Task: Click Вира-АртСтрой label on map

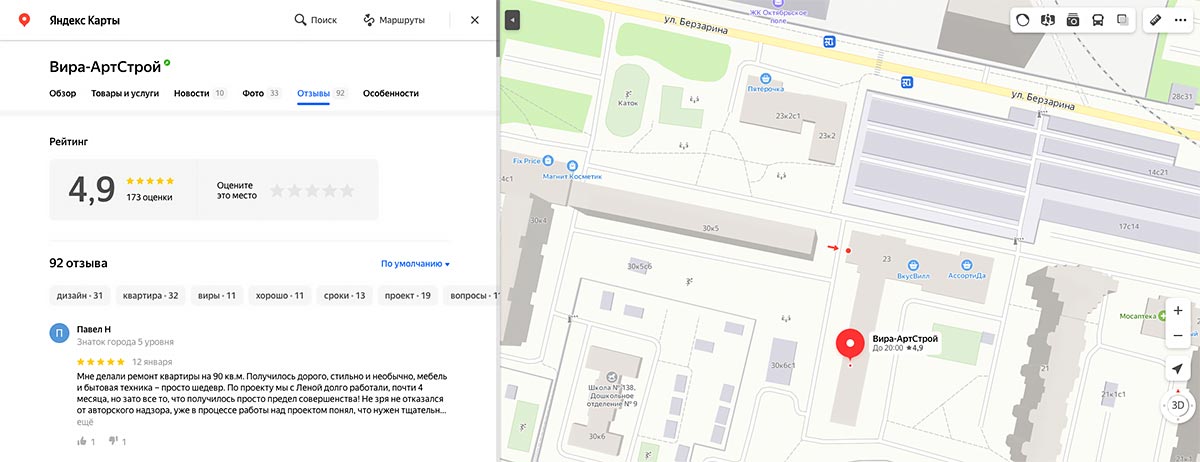Action: click(905, 339)
